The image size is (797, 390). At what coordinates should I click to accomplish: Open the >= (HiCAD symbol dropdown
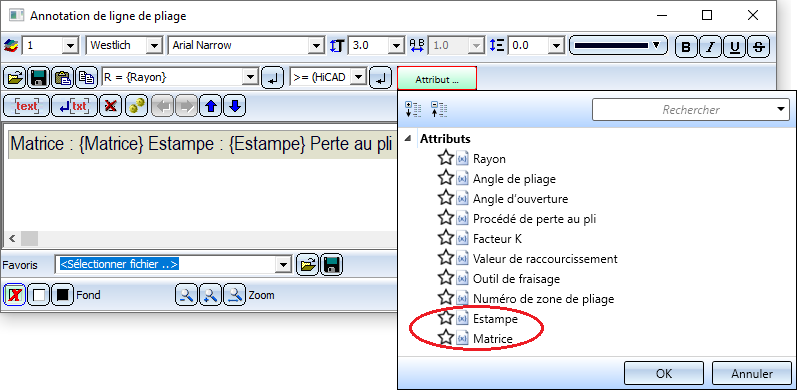[x=359, y=78]
